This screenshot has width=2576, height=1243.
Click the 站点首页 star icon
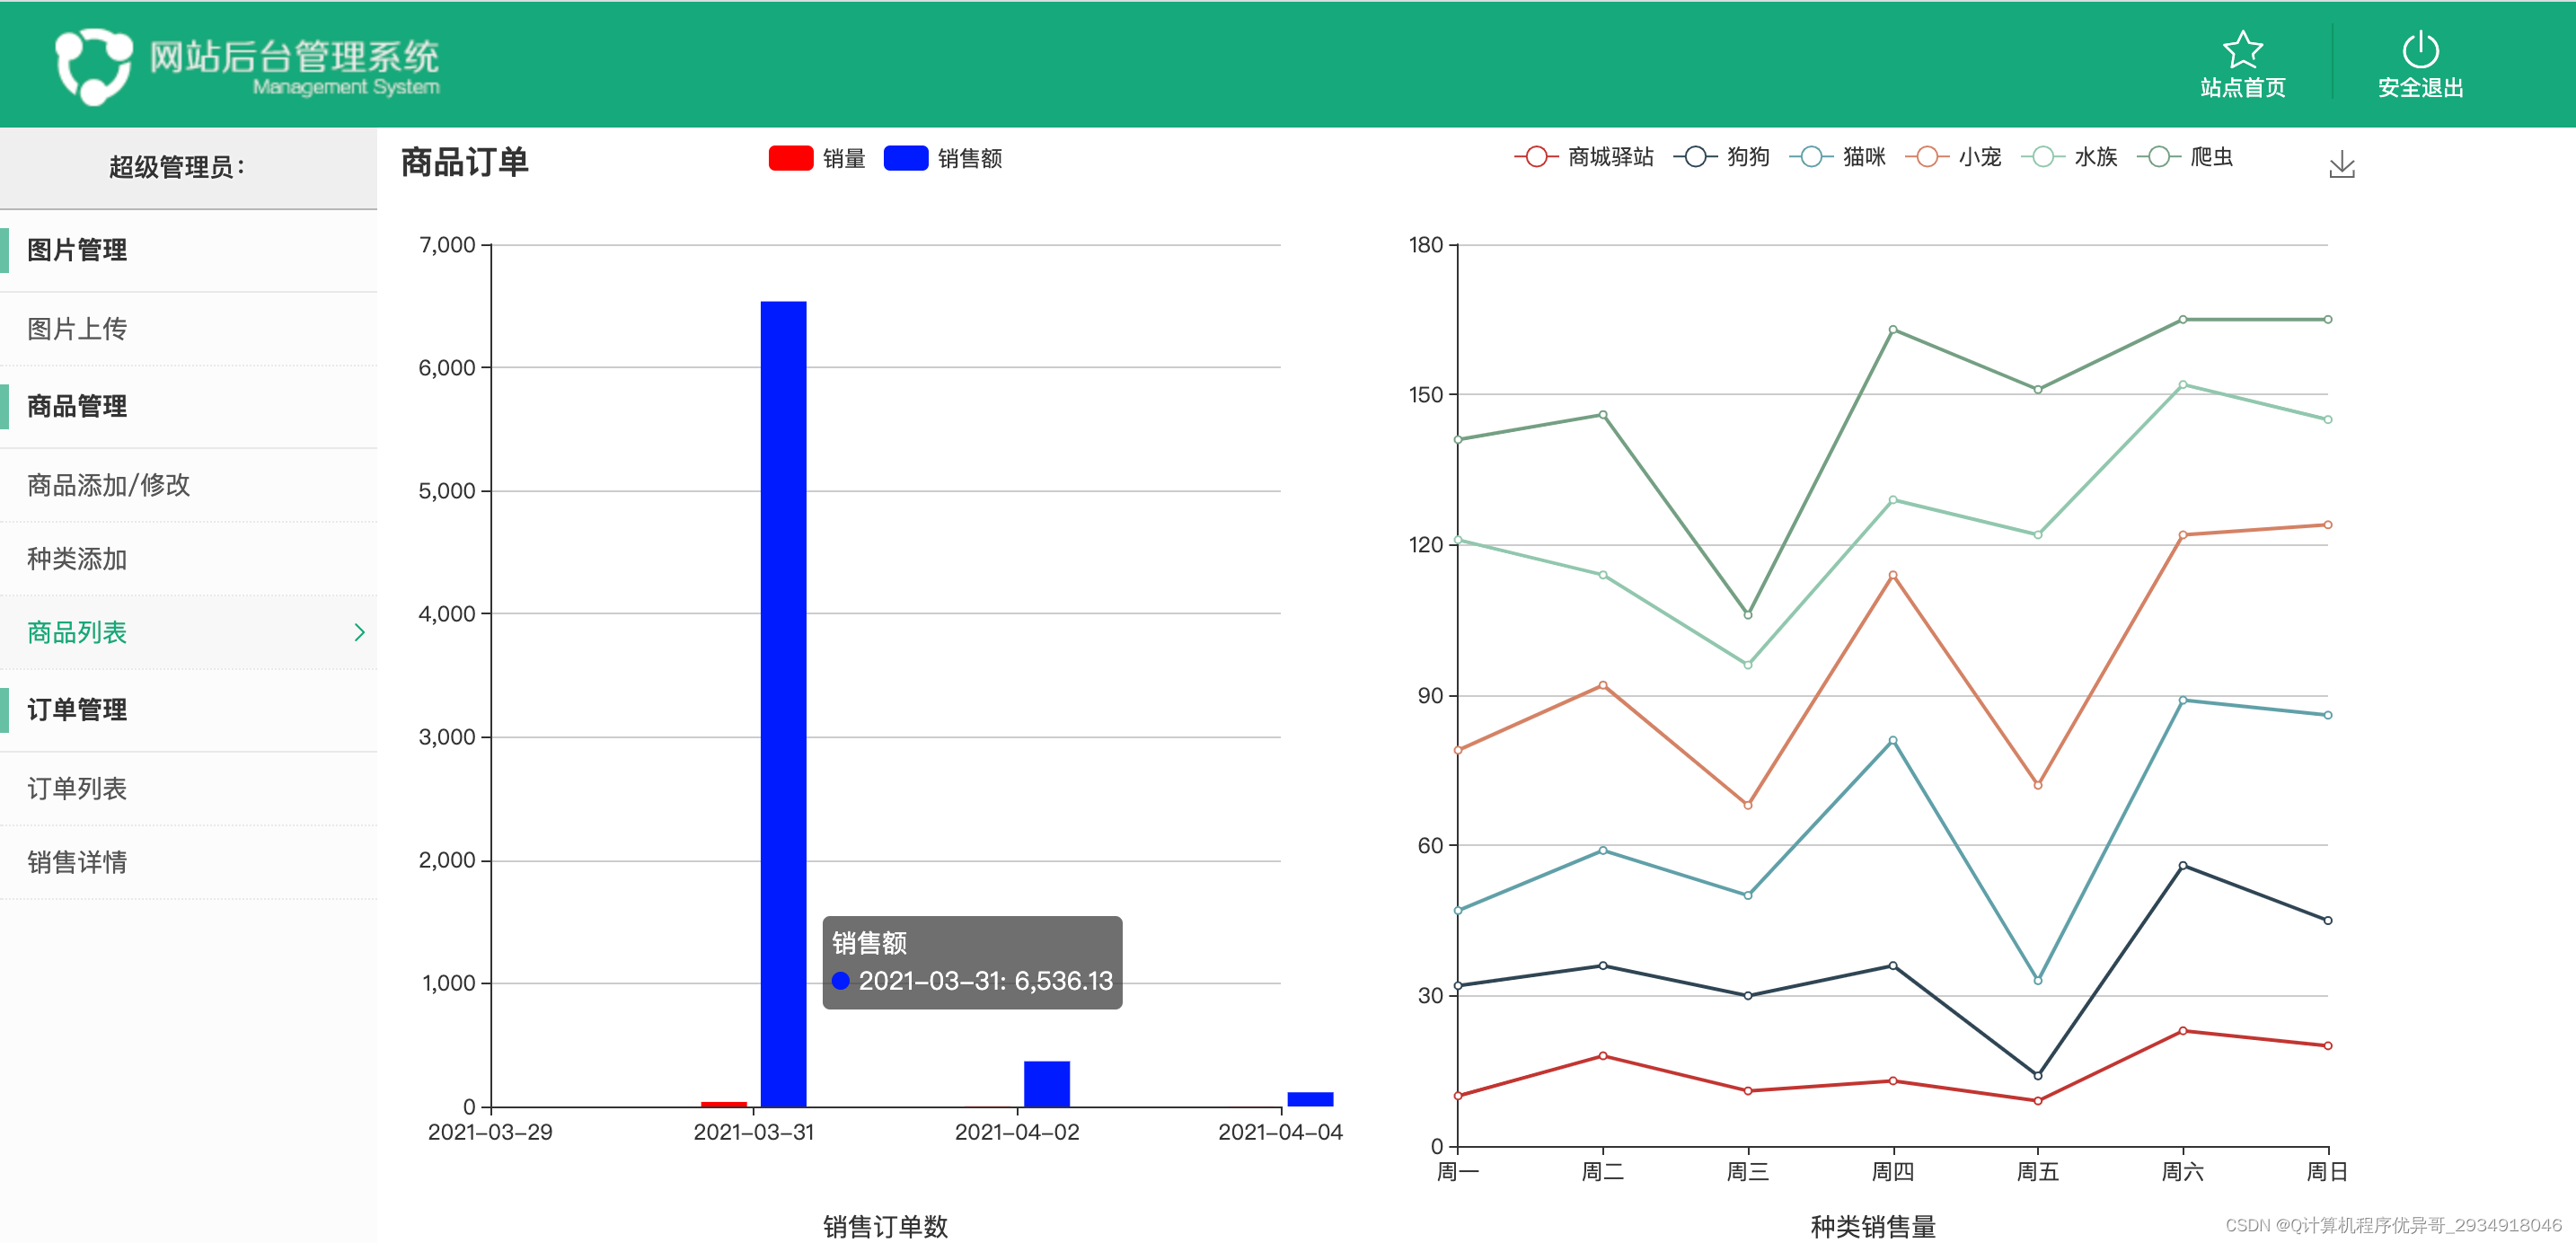2242,49
